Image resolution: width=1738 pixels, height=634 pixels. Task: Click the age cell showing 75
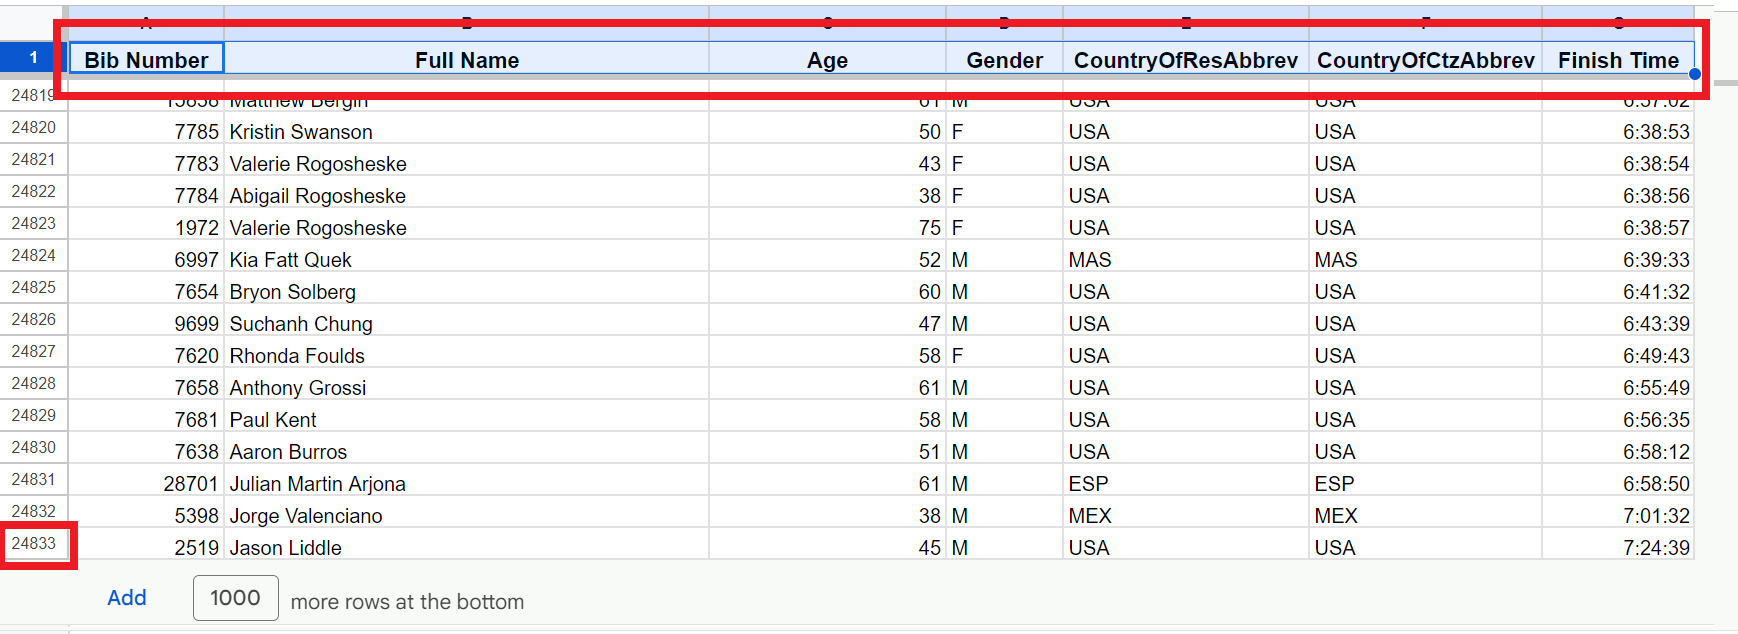(x=827, y=228)
